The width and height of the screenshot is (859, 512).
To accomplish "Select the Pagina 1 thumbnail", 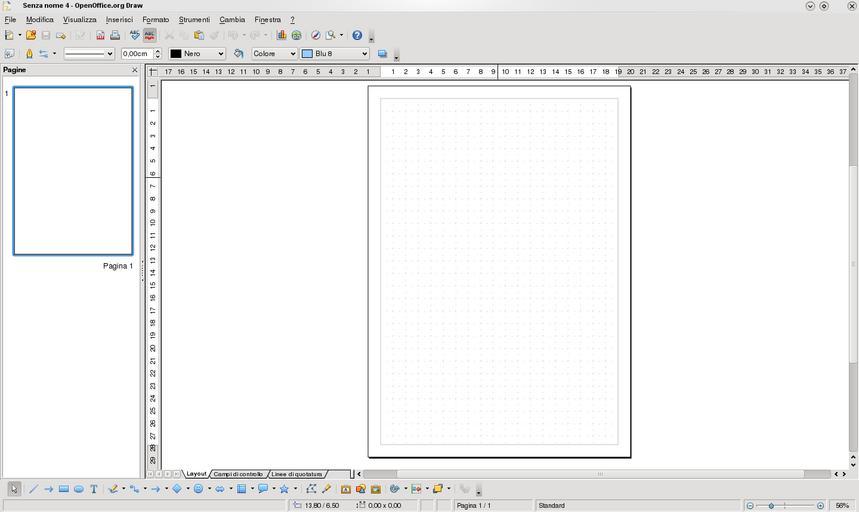I will click(73, 171).
